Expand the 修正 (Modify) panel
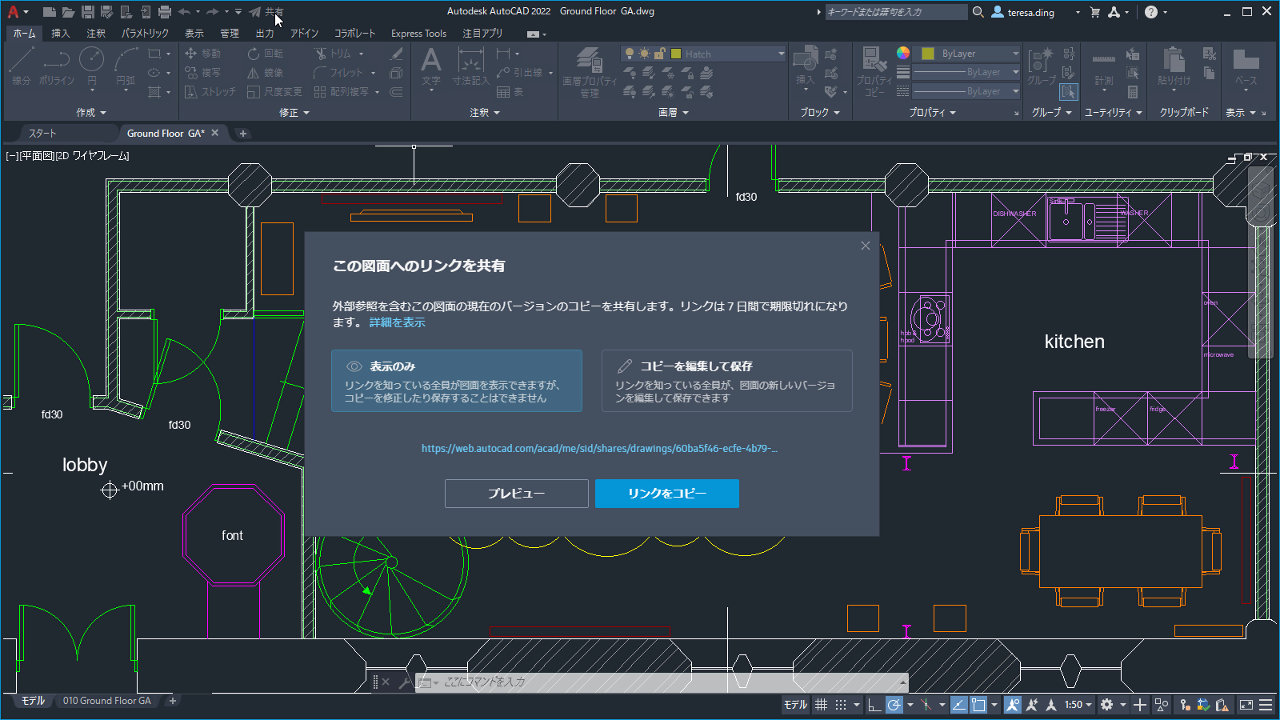 pos(294,113)
